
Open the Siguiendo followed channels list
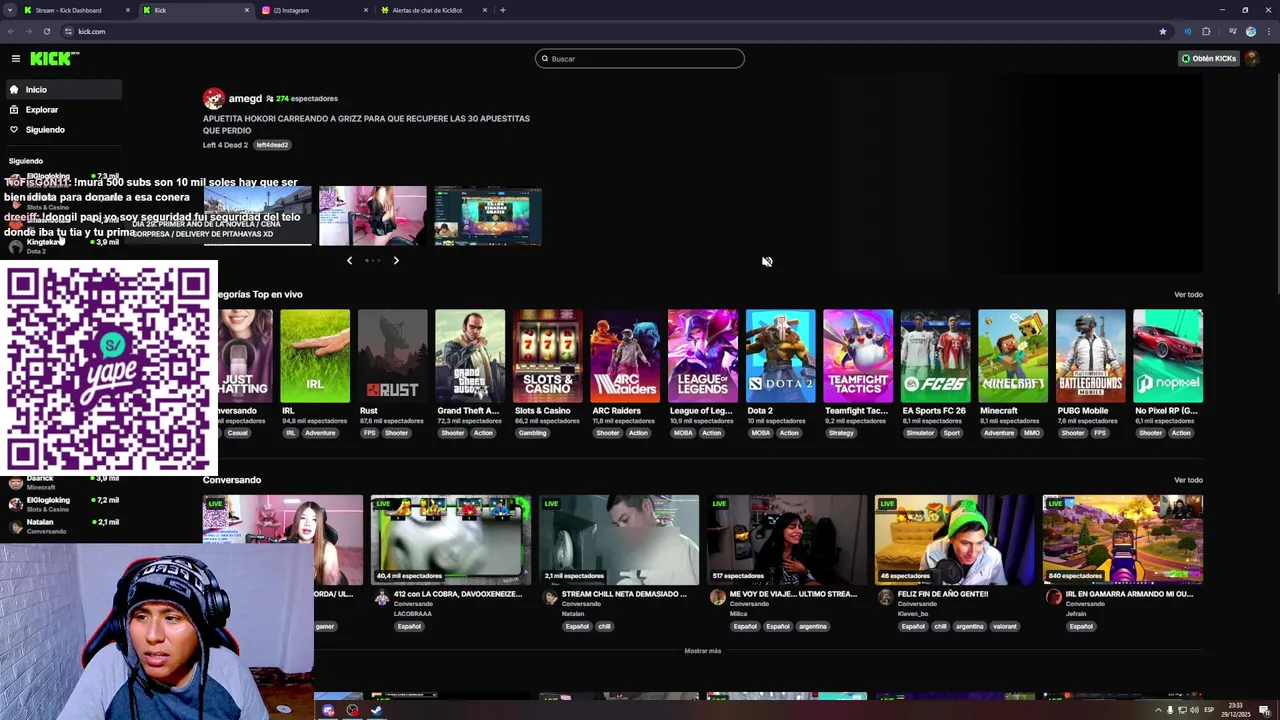click(x=63, y=130)
